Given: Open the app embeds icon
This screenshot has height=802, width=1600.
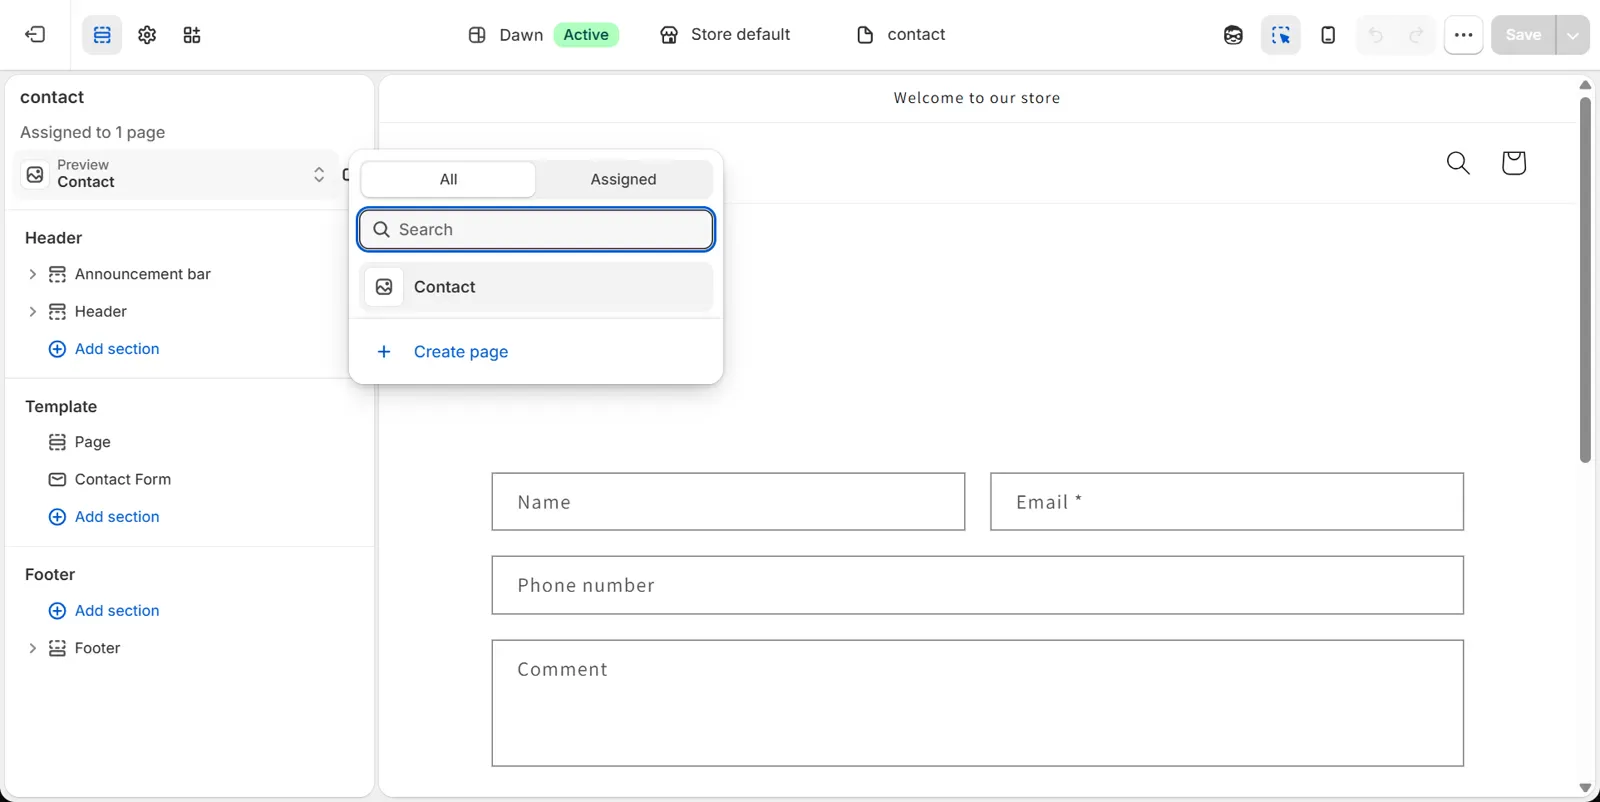Looking at the screenshot, I should point(192,35).
